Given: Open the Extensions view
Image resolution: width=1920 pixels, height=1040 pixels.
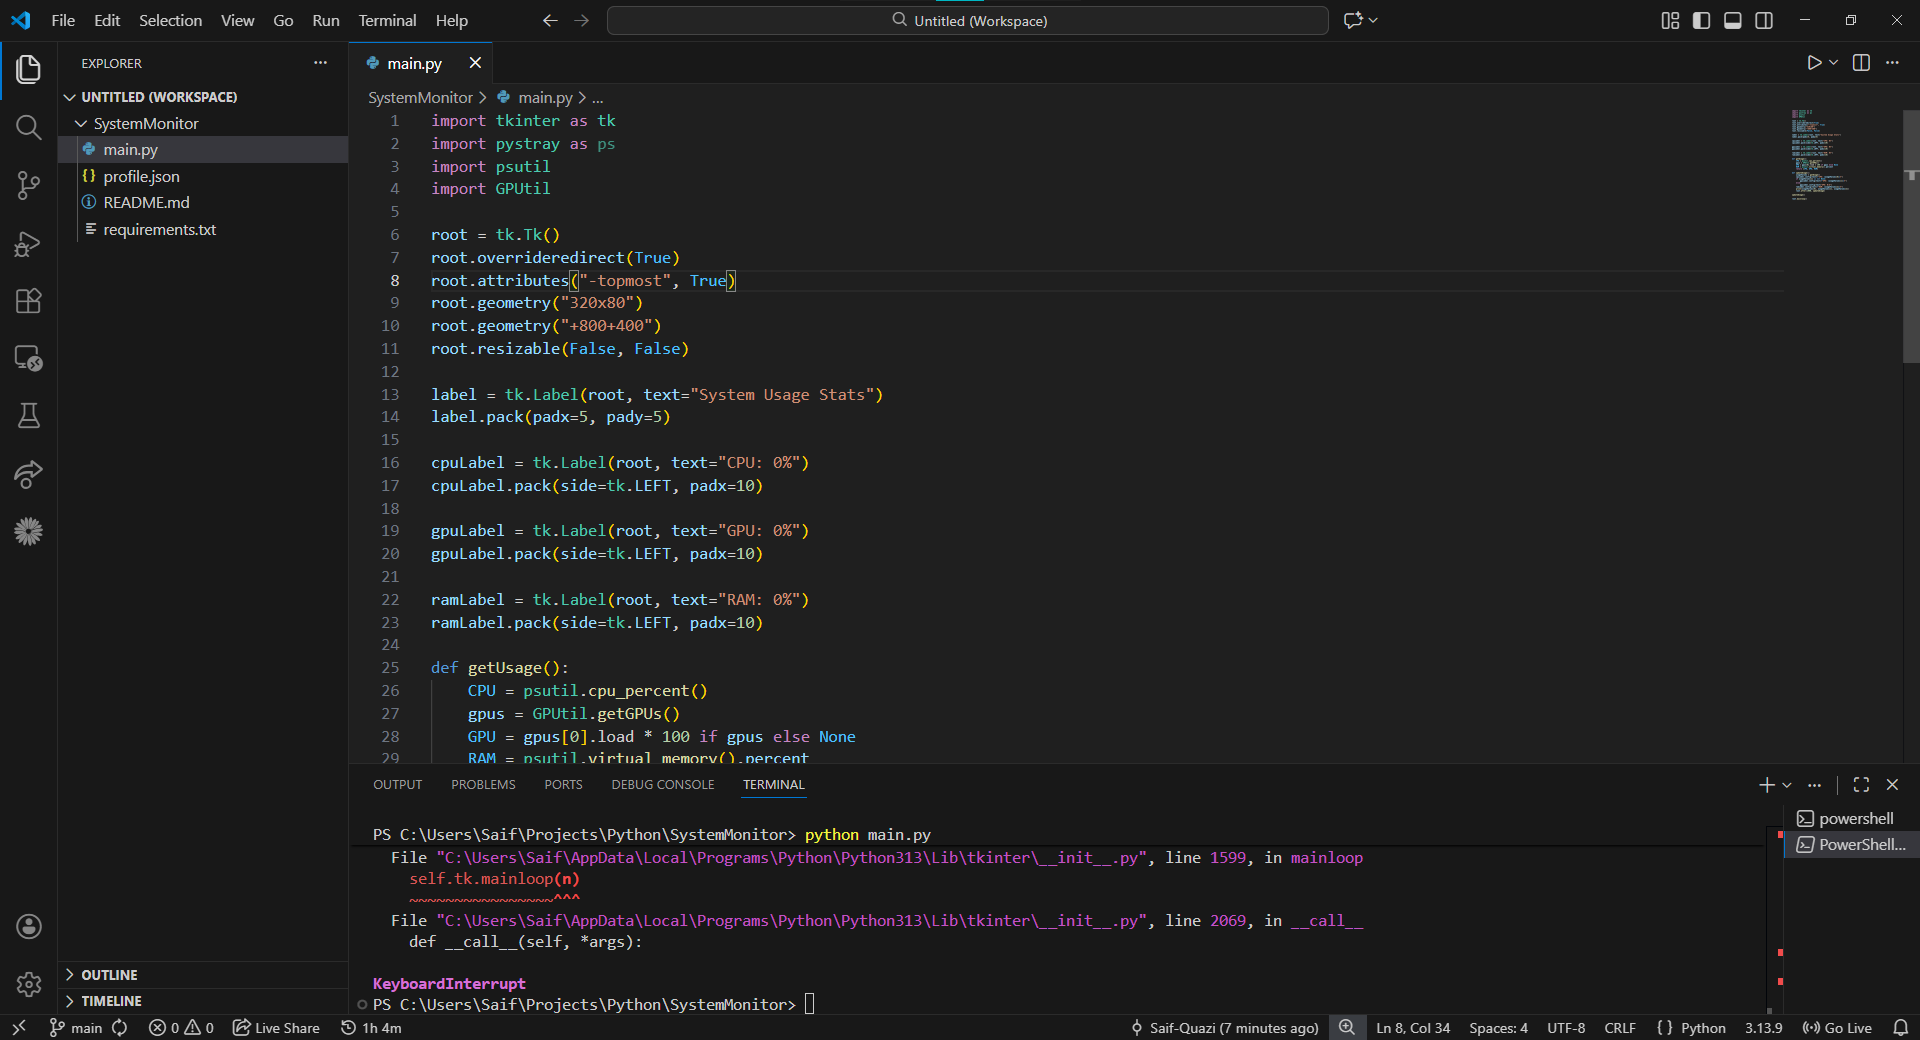Looking at the screenshot, I should point(28,301).
